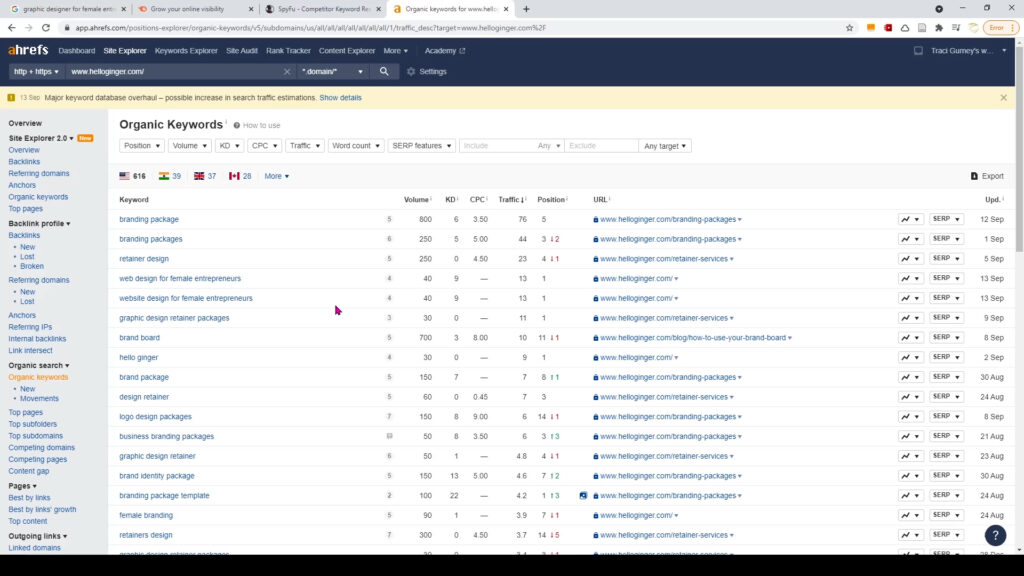Open the SERP features dropdown

pos(421,145)
